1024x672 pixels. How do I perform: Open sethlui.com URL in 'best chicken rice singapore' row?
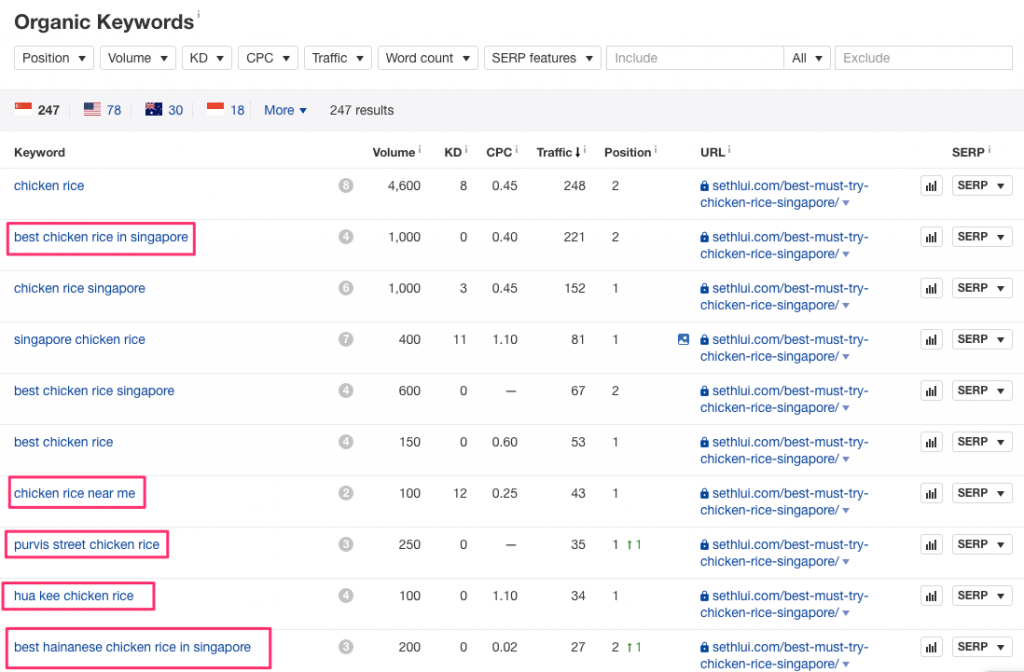click(x=784, y=399)
